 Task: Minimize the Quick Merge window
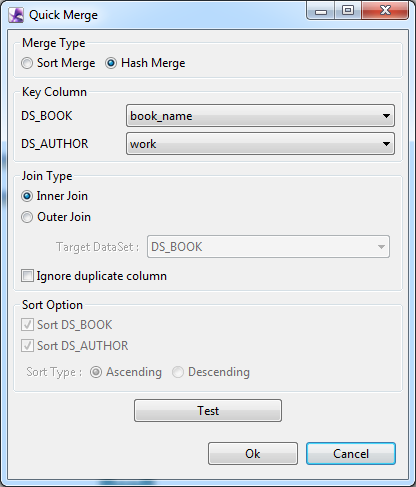coord(321,11)
